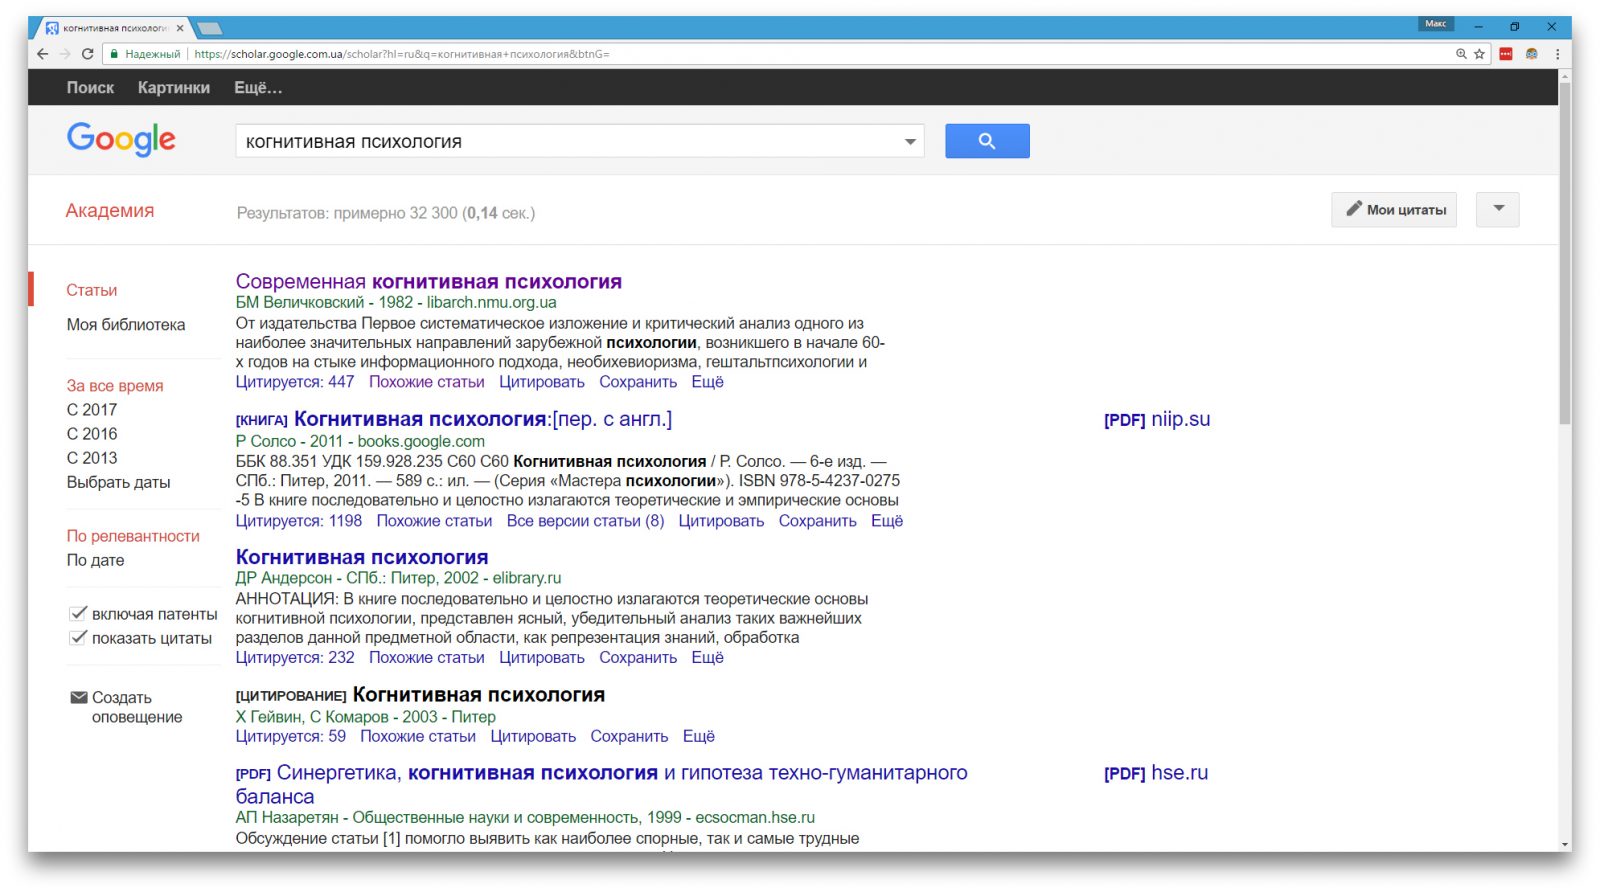Image resolution: width=1600 pixels, height=892 pixels.
Task: Click the blue search magnifier button
Action: click(986, 141)
